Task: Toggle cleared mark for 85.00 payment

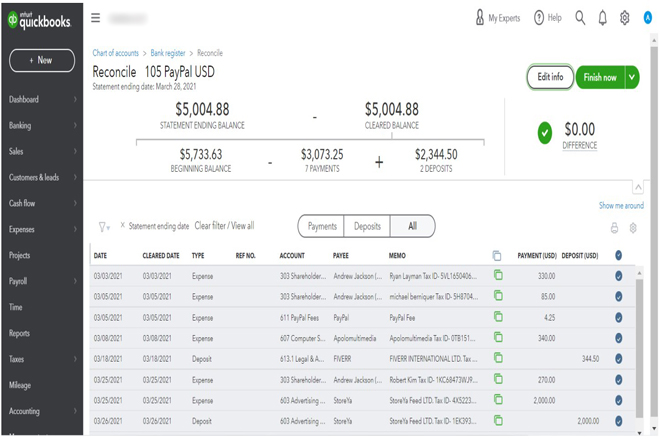Action: (x=618, y=296)
